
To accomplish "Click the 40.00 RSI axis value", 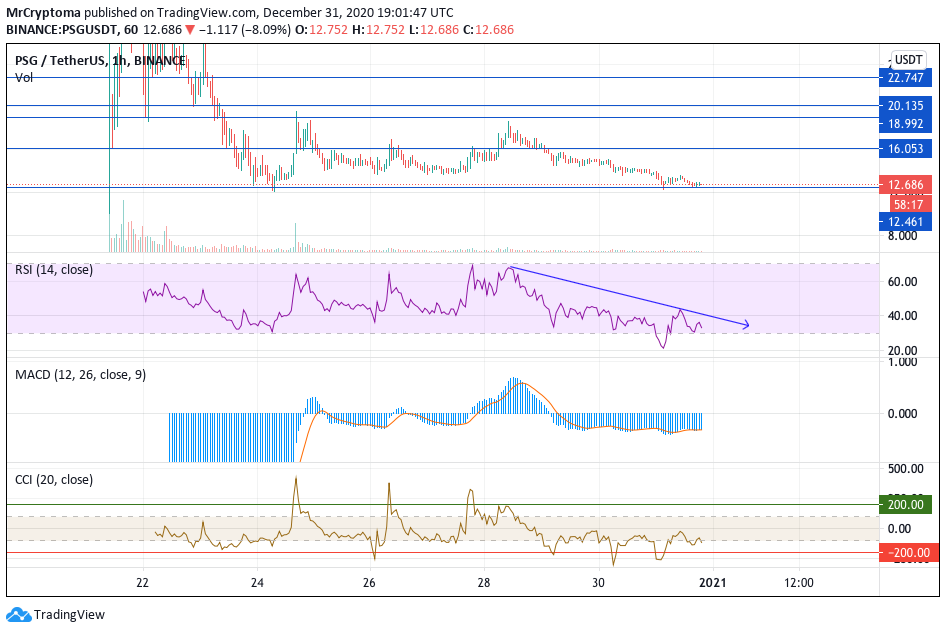I will pyautogui.click(x=903, y=316).
